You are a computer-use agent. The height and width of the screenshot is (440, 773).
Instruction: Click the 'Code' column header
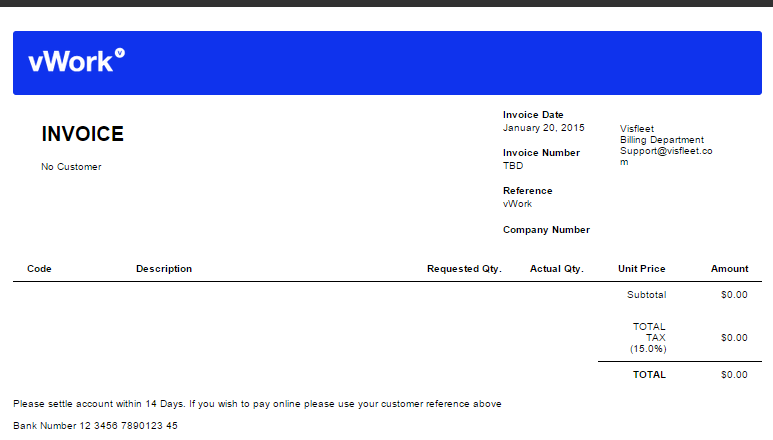(x=39, y=269)
